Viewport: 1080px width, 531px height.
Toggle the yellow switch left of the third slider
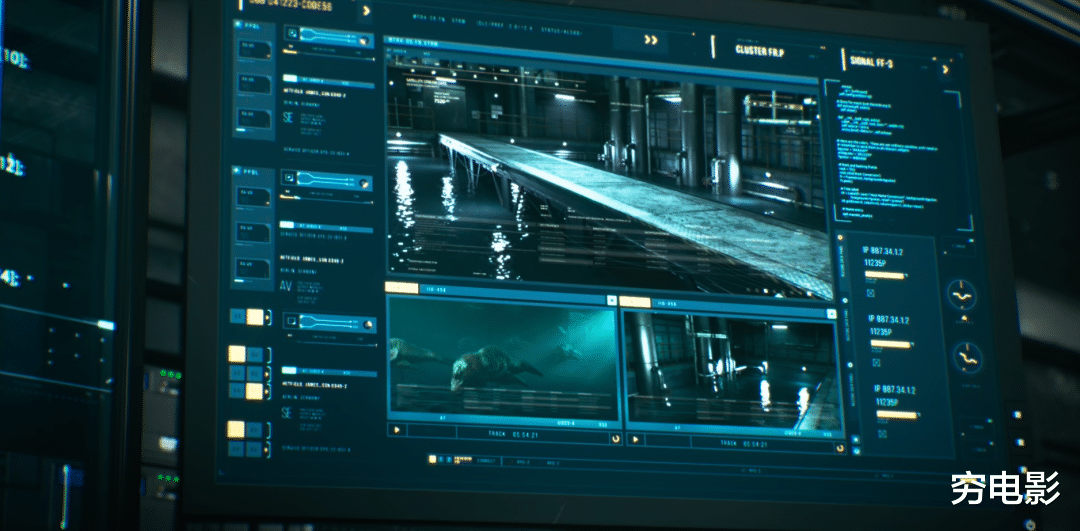pos(255,317)
